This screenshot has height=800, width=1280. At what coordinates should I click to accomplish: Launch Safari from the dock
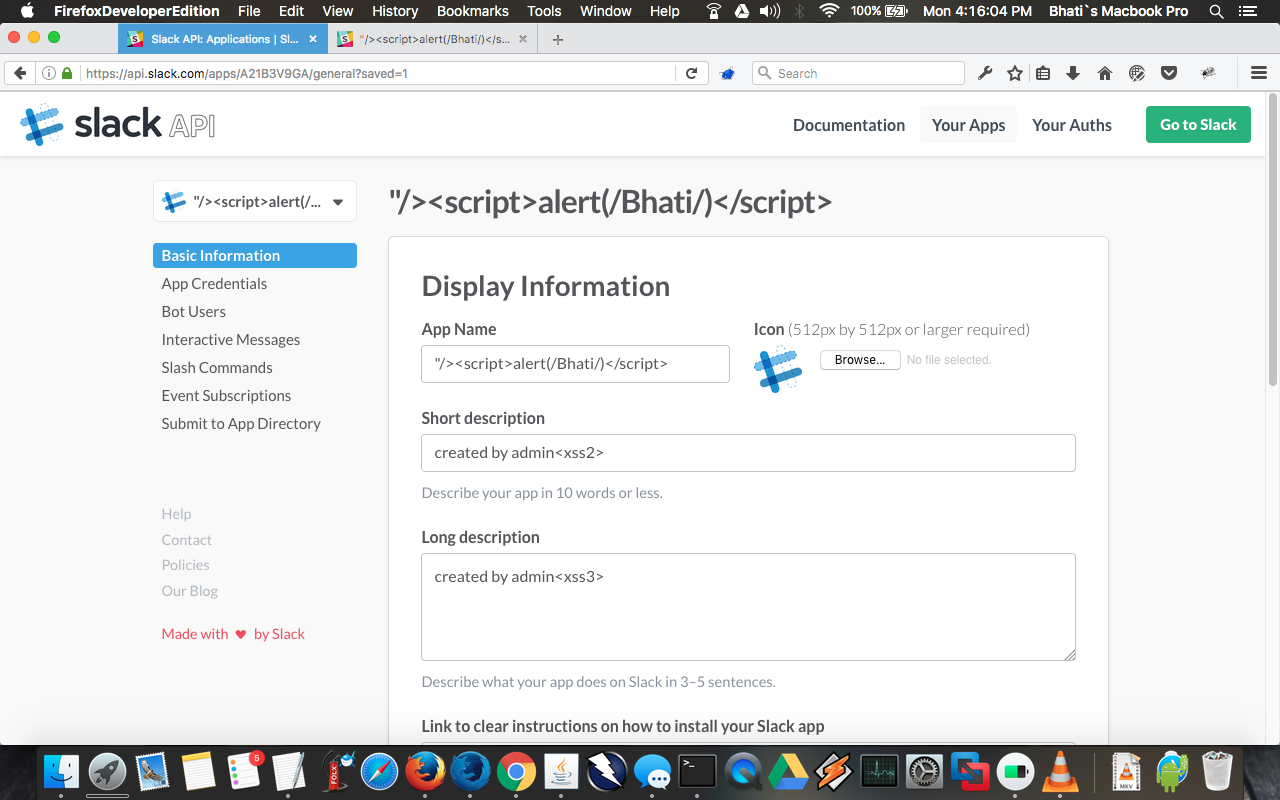[x=379, y=771]
